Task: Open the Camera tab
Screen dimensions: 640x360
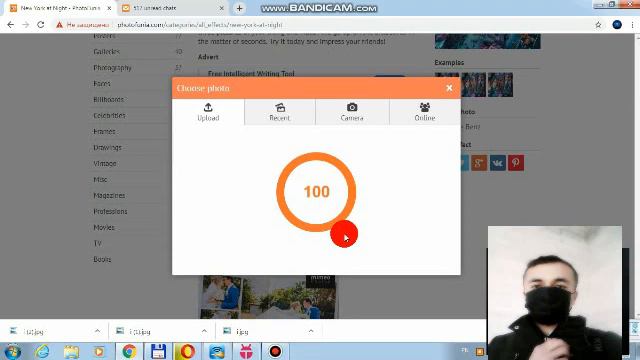Action: click(352, 112)
